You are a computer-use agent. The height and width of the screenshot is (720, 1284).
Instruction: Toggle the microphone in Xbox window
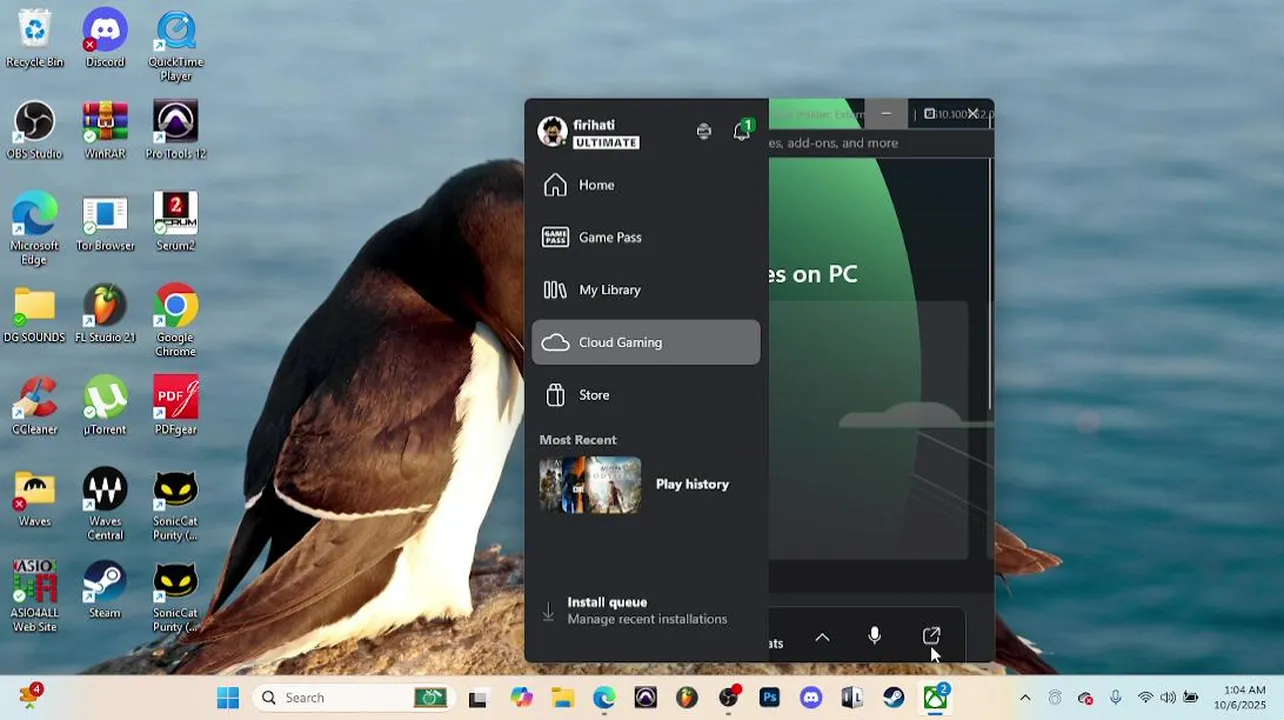(x=875, y=636)
